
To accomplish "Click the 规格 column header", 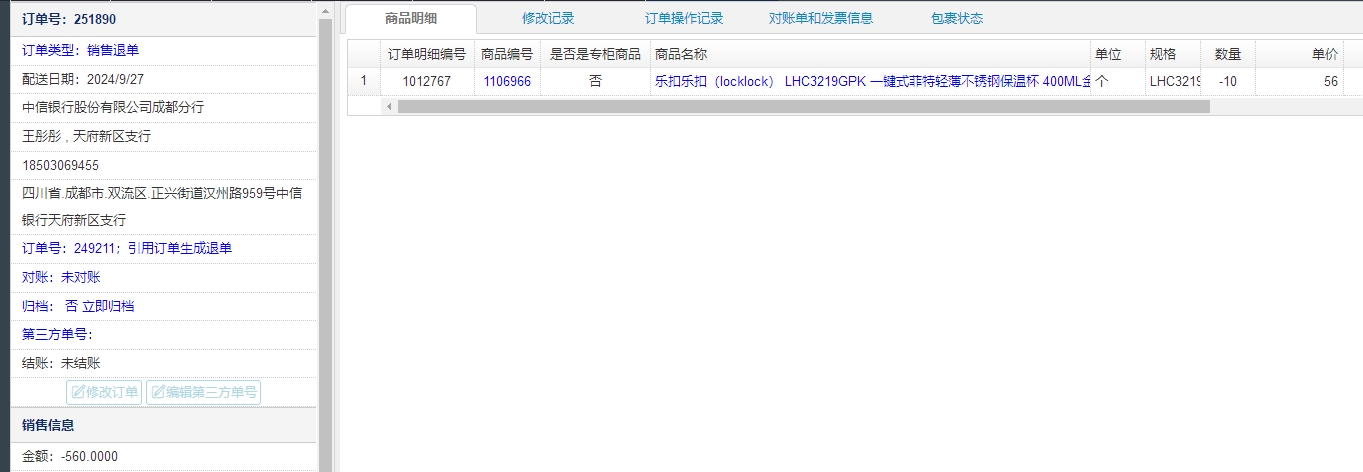I will pos(1173,54).
